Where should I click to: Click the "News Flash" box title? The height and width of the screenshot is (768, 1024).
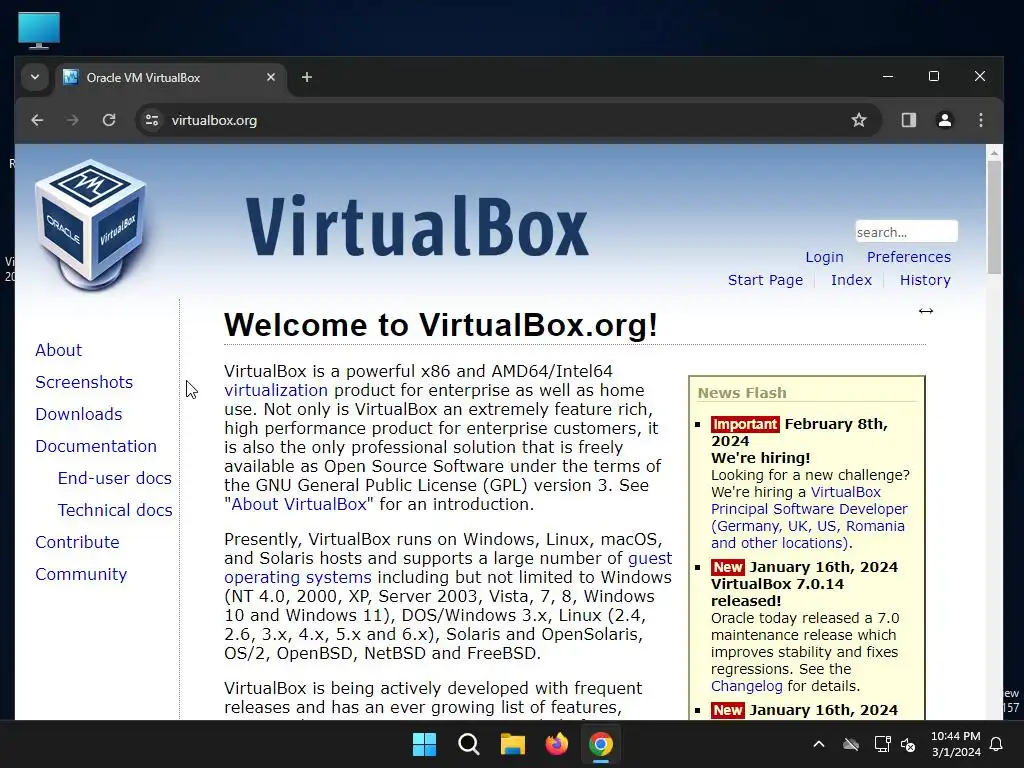[x=742, y=393]
